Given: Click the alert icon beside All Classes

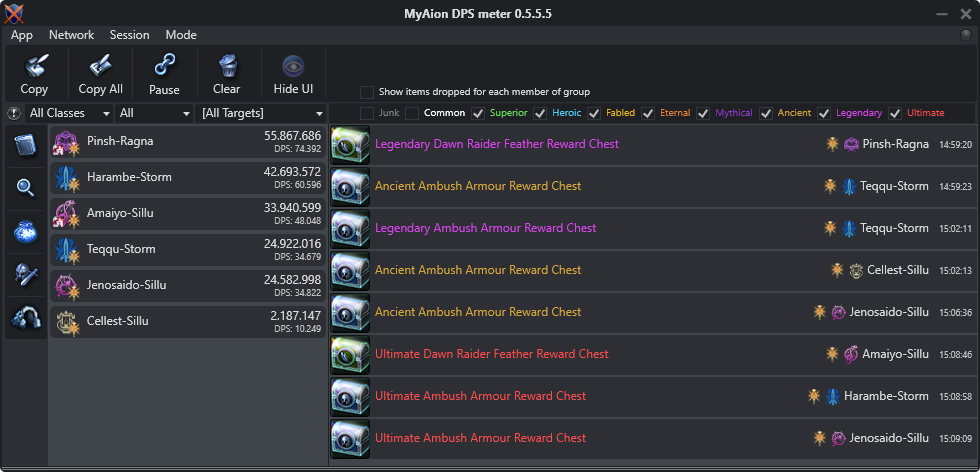Looking at the screenshot, I should tap(14, 114).
